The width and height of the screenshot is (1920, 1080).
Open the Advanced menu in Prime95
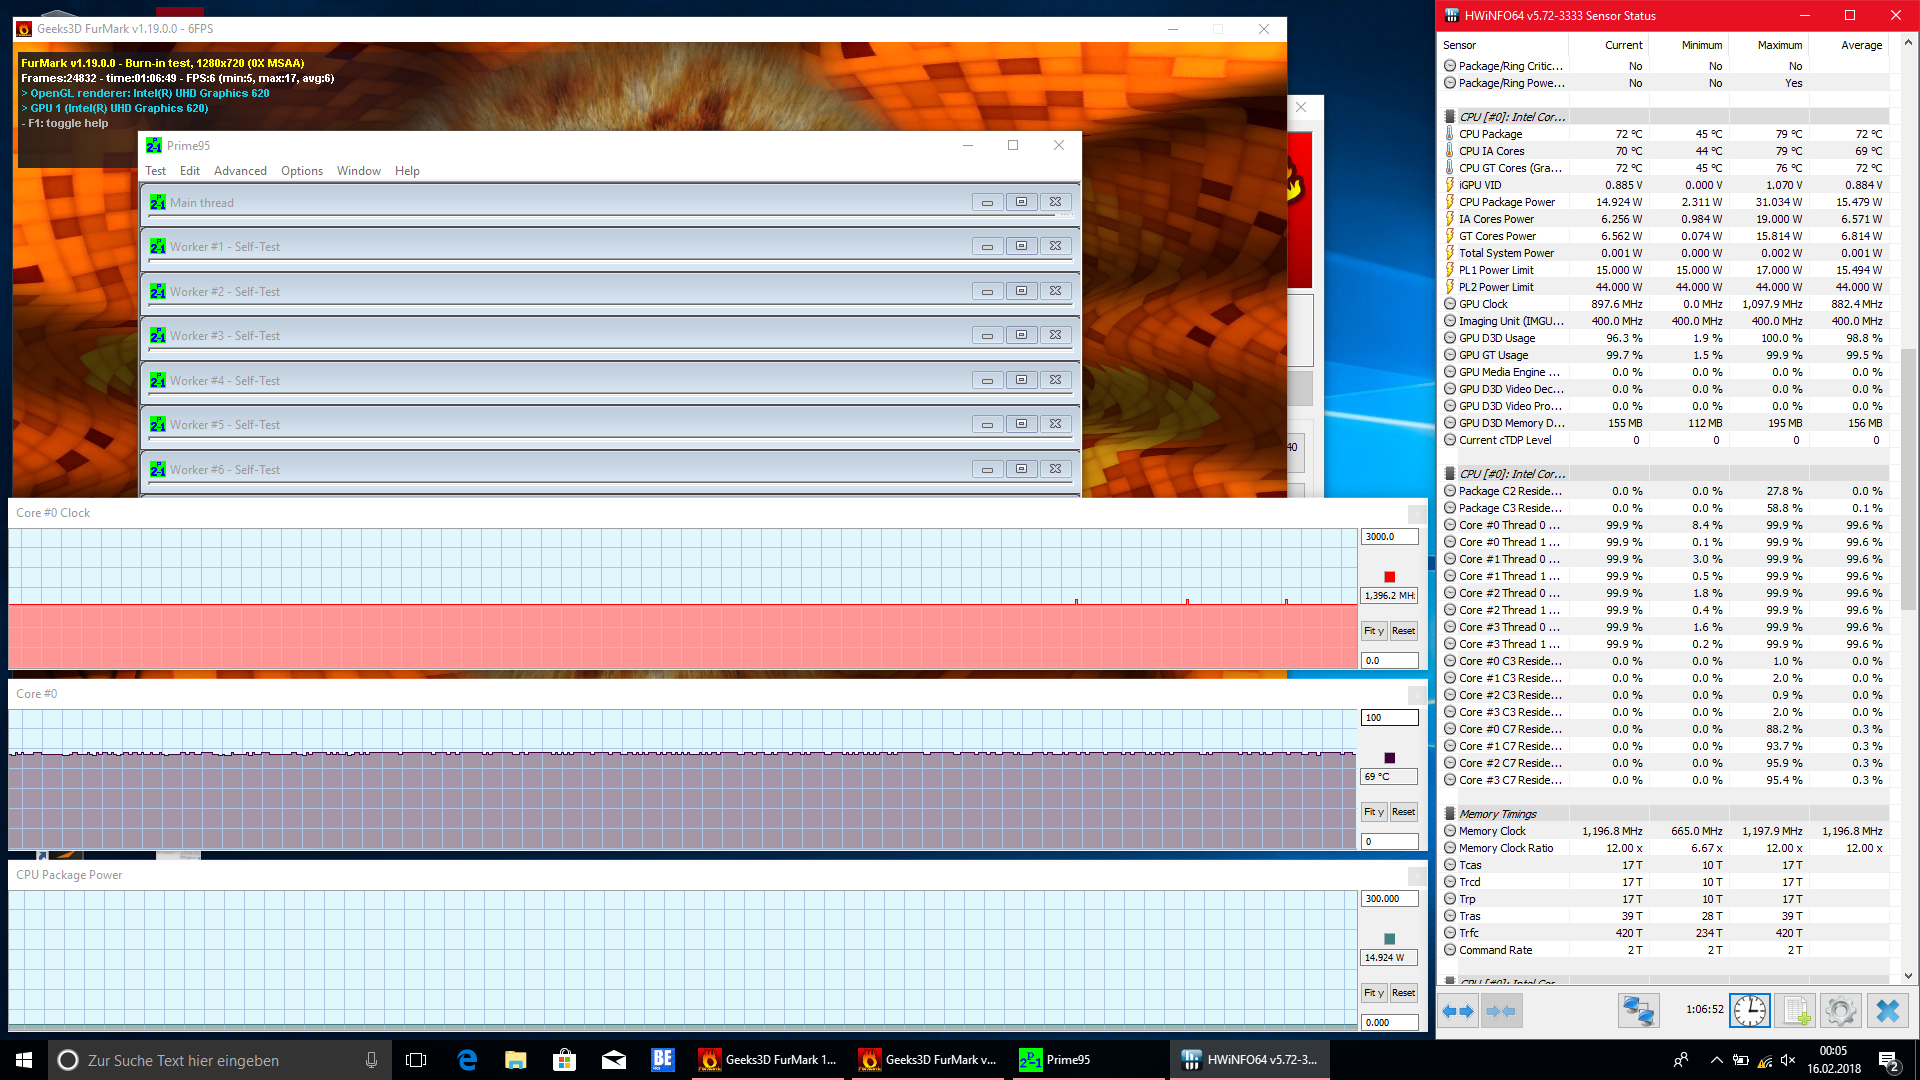pos(240,171)
